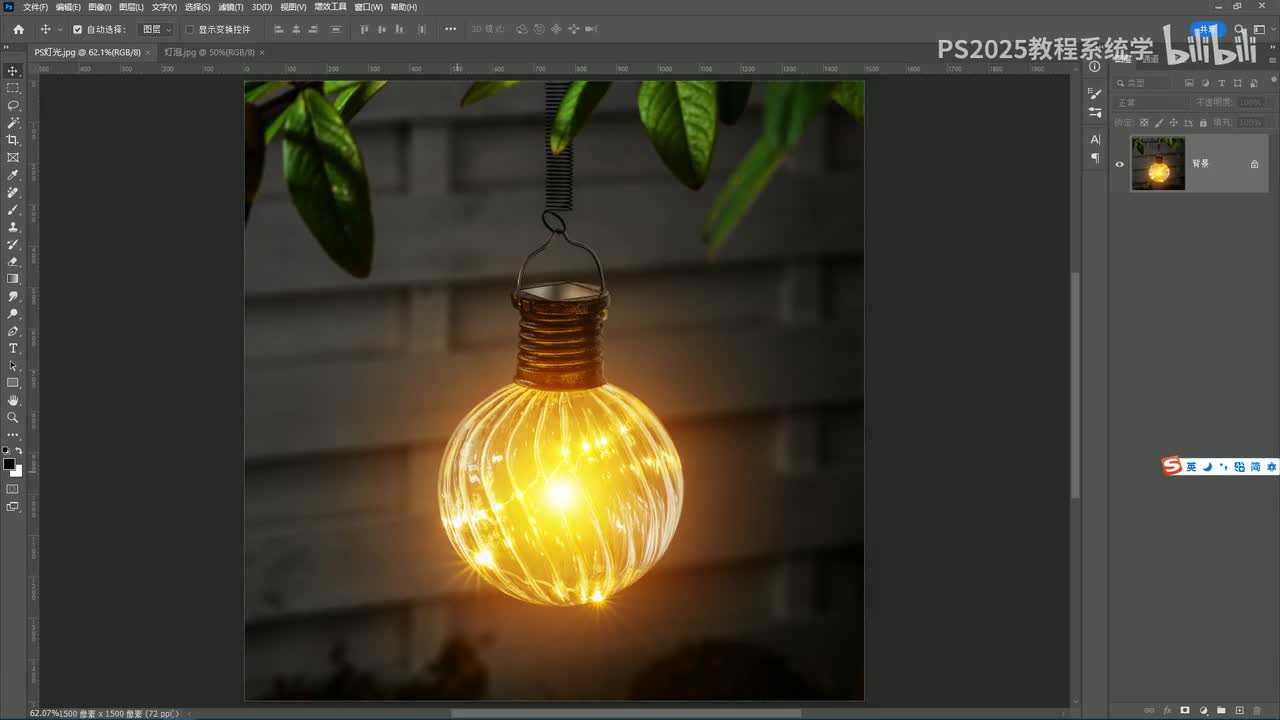Open the 滤镜(T) menu
Image resolution: width=1280 pixels, height=720 pixels.
tap(231, 7)
